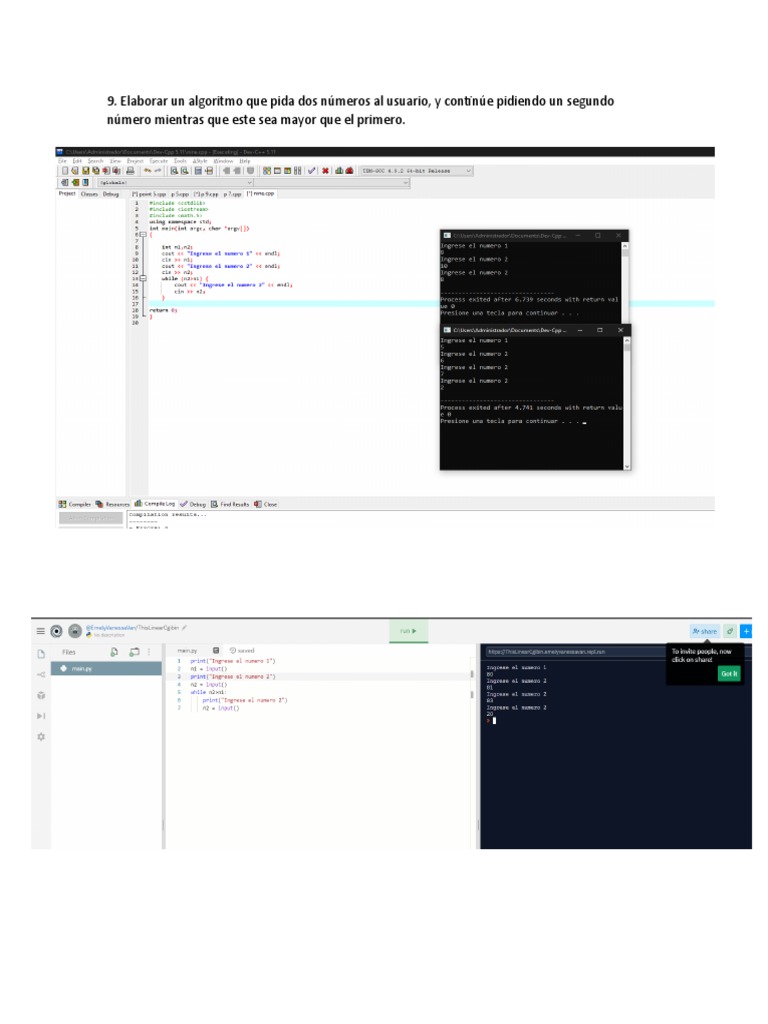
Task: Open the packages icon in Replit sidebar
Action: pos(41,695)
